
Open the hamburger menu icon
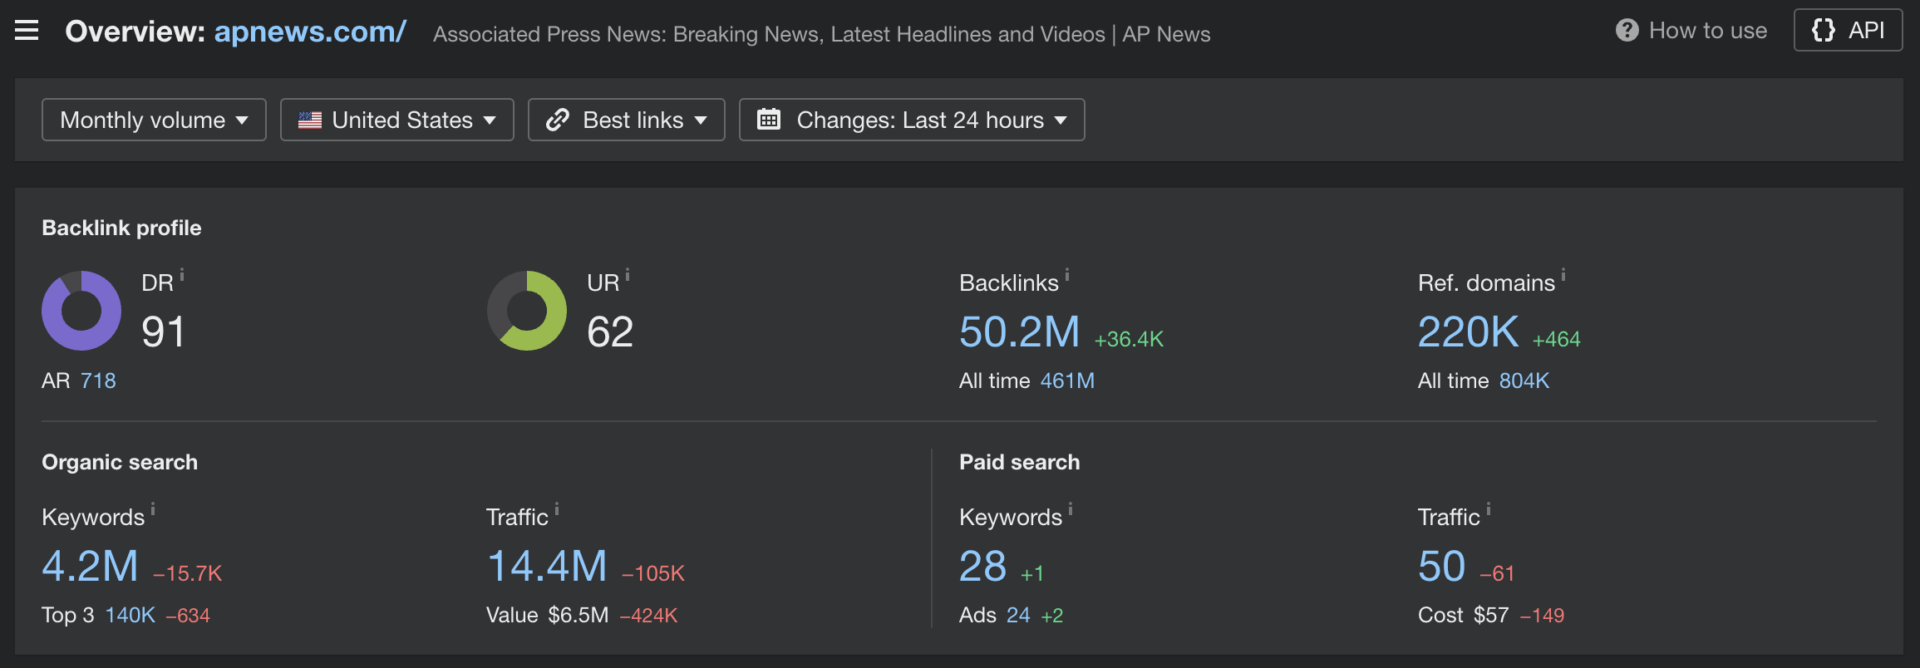click(27, 31)
